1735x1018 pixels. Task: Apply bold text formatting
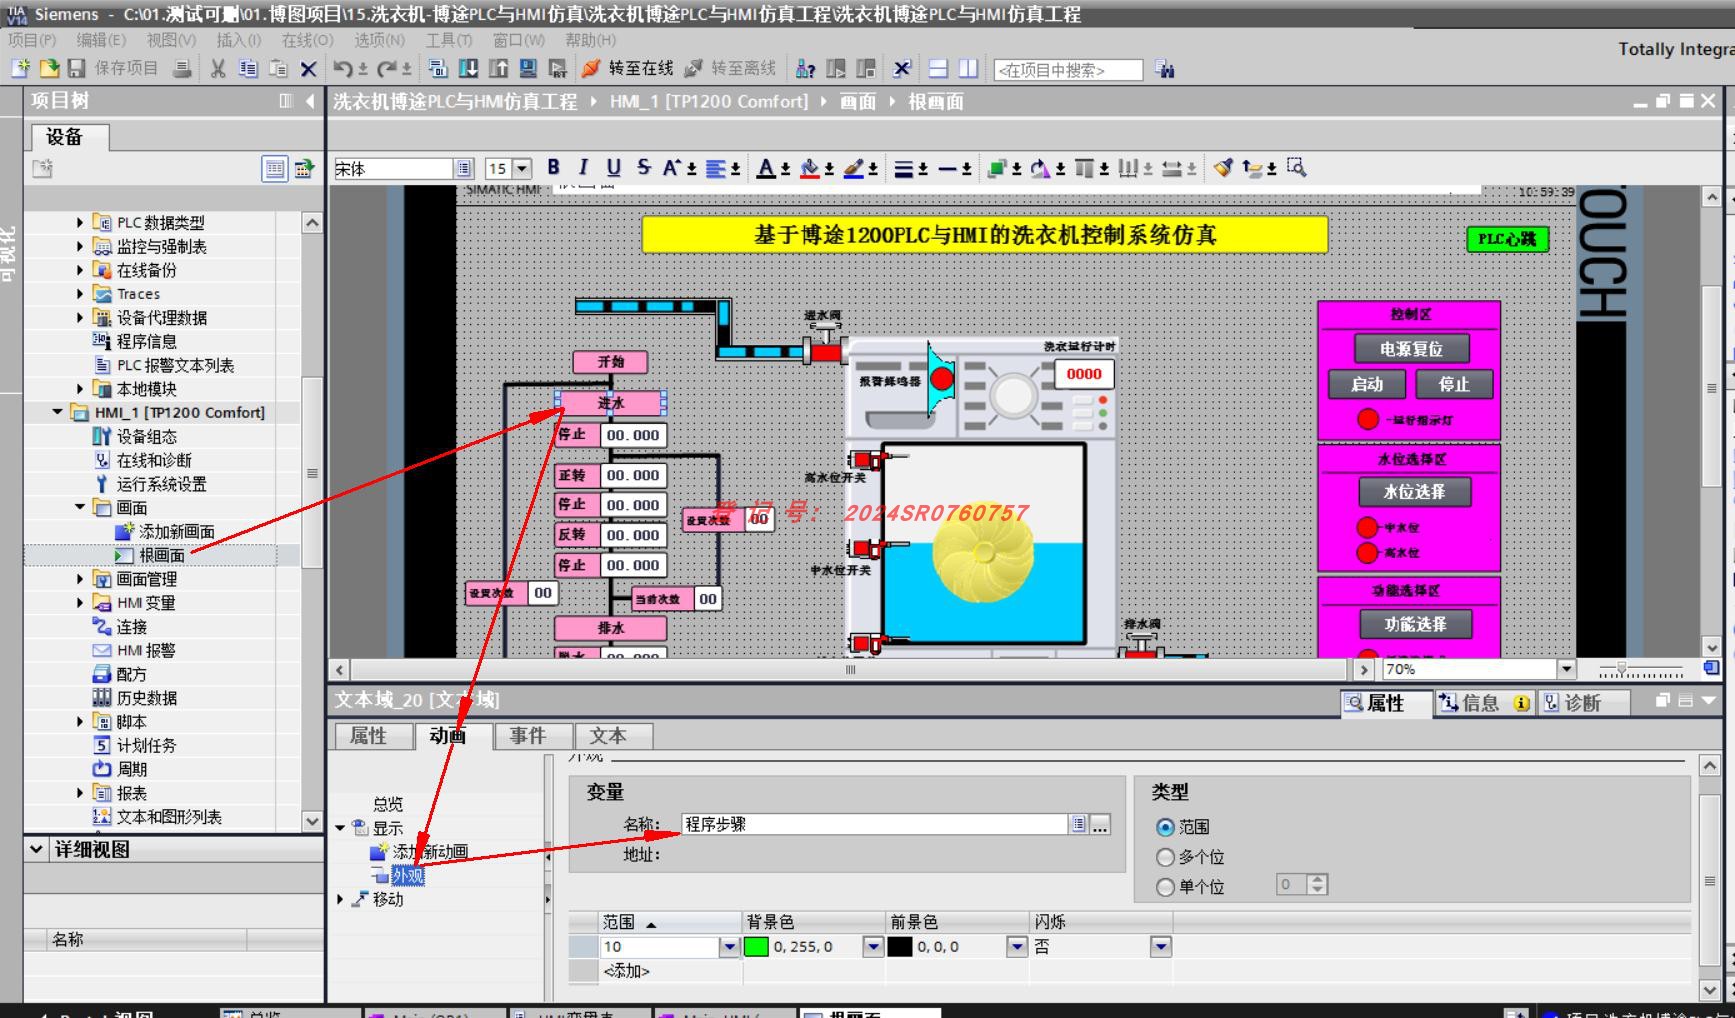point(553,168)
